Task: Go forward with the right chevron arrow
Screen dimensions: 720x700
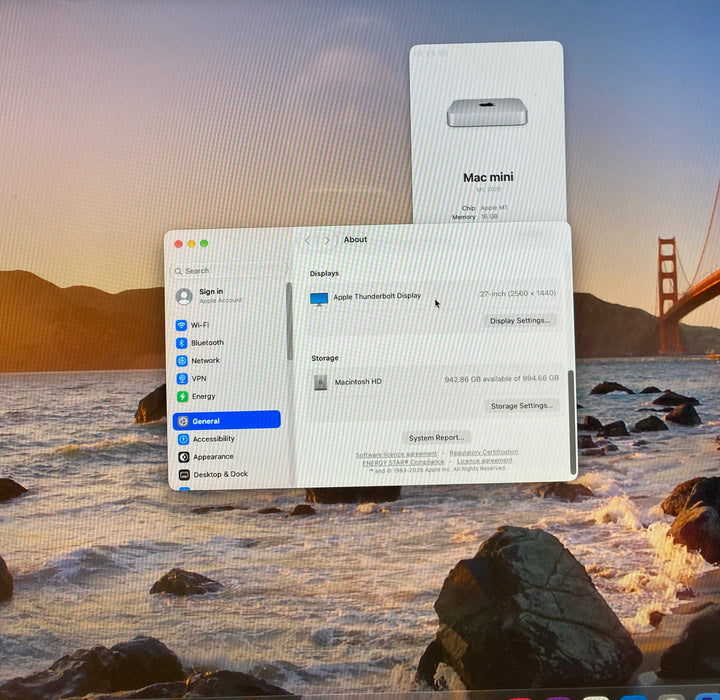Action: (327, 240)
